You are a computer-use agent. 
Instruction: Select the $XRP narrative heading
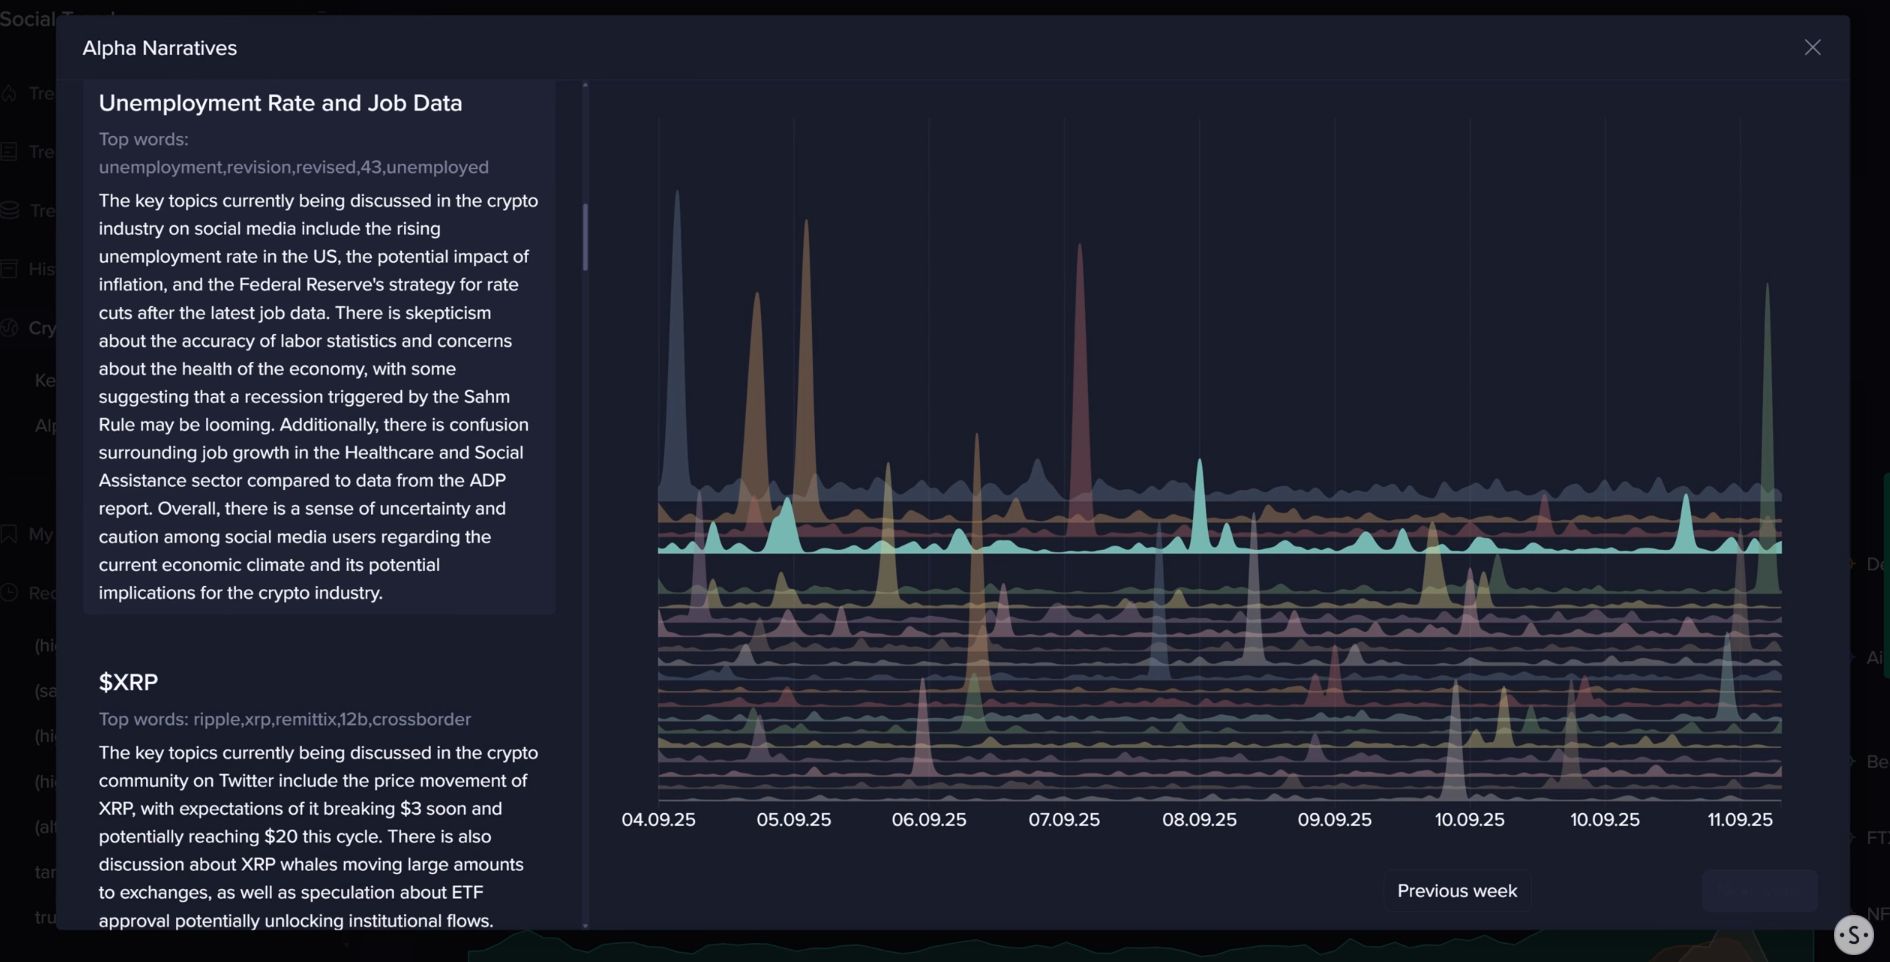(x=128, y=682)
